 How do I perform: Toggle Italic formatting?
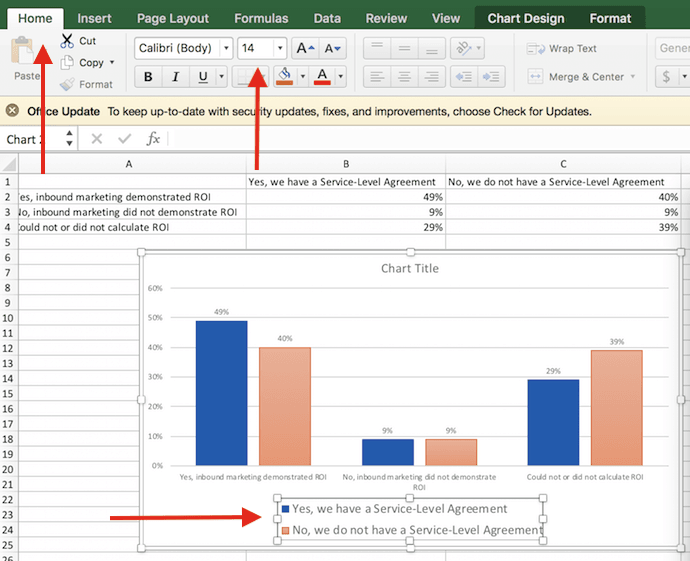pyautogui.click(x=177, y=77)
